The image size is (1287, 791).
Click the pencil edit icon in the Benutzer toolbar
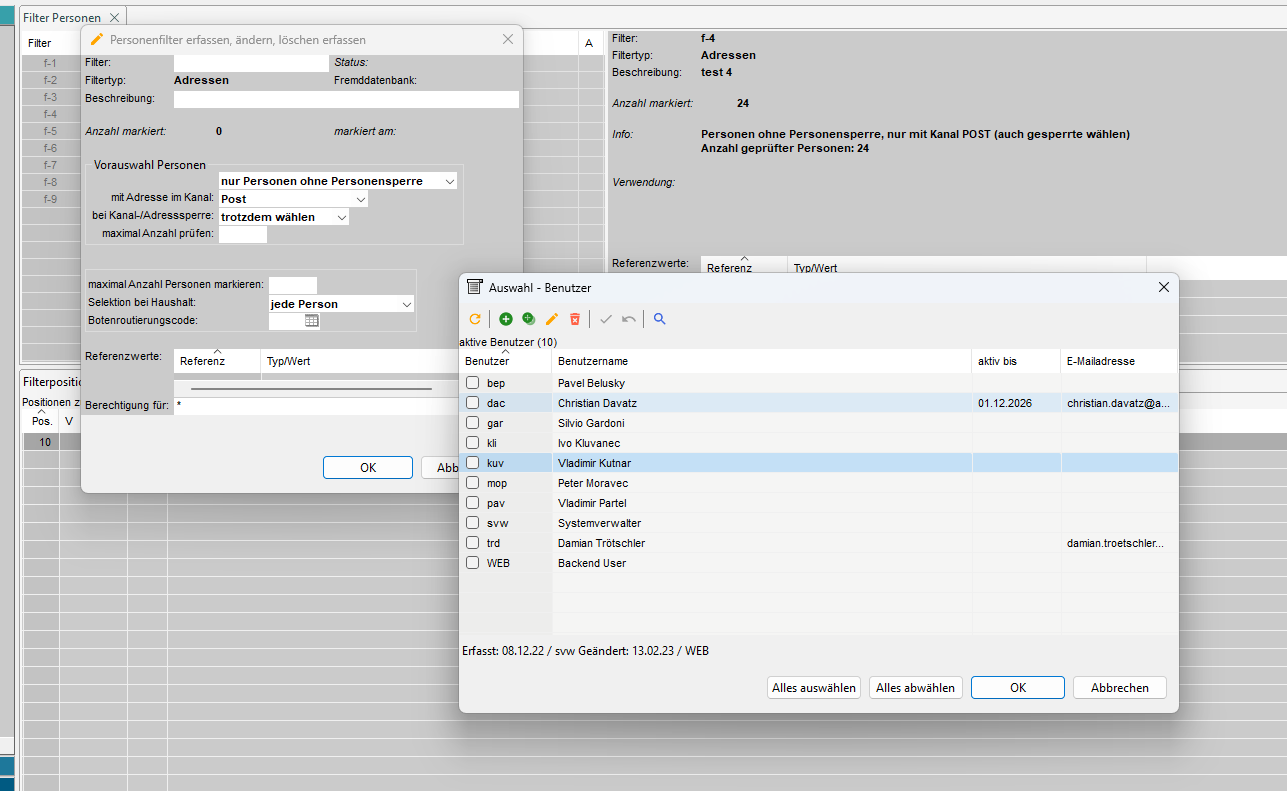551,319
